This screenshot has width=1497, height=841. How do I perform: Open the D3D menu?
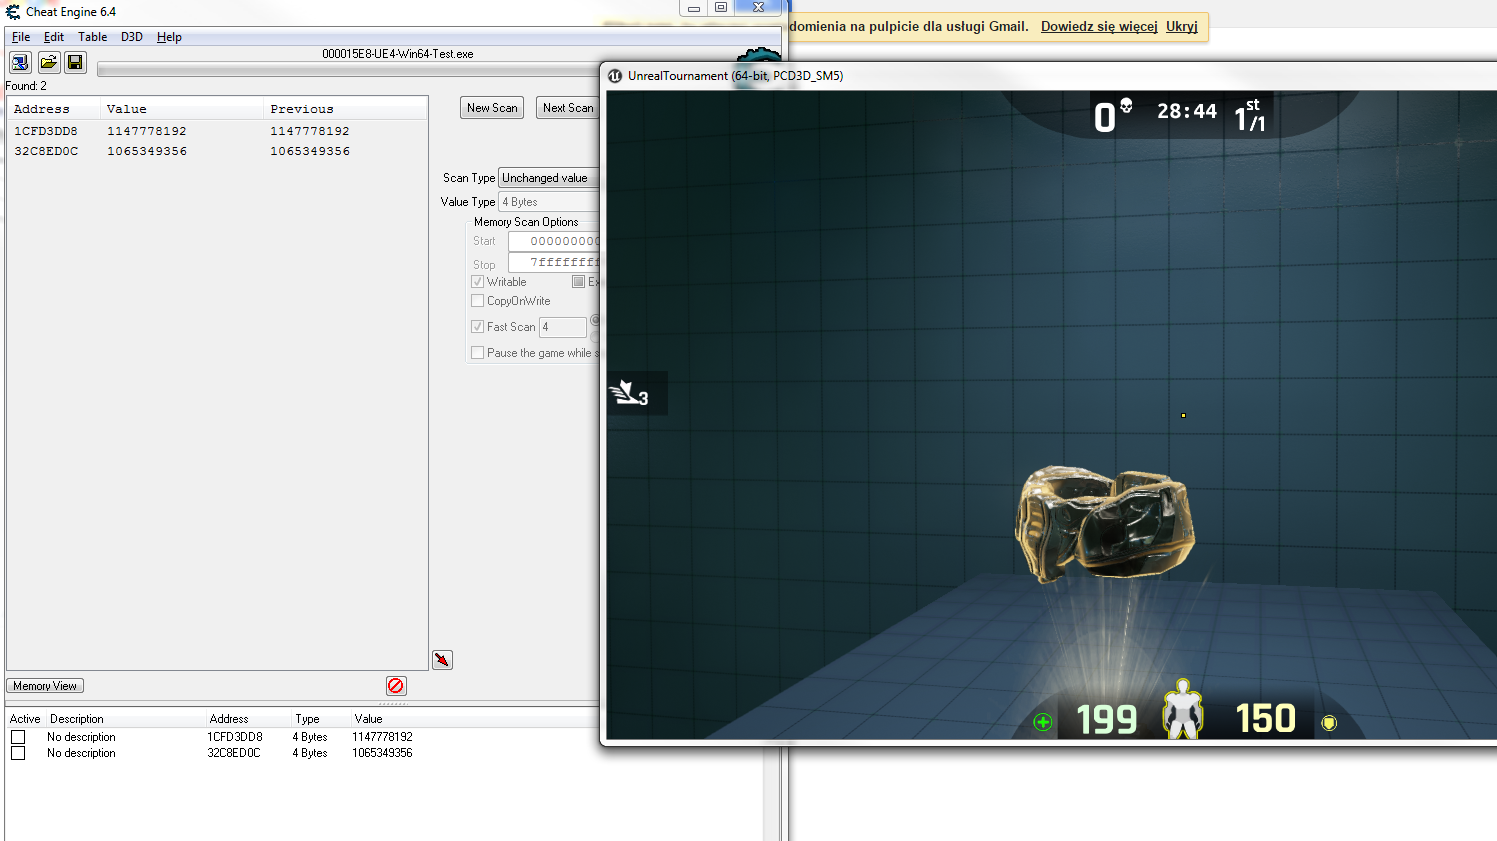(132, 37)
